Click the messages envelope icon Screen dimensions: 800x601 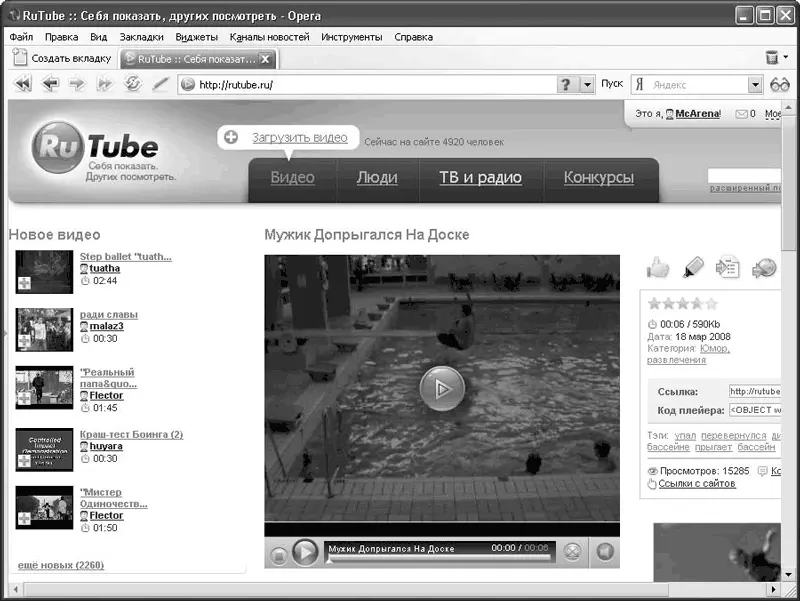741,114
